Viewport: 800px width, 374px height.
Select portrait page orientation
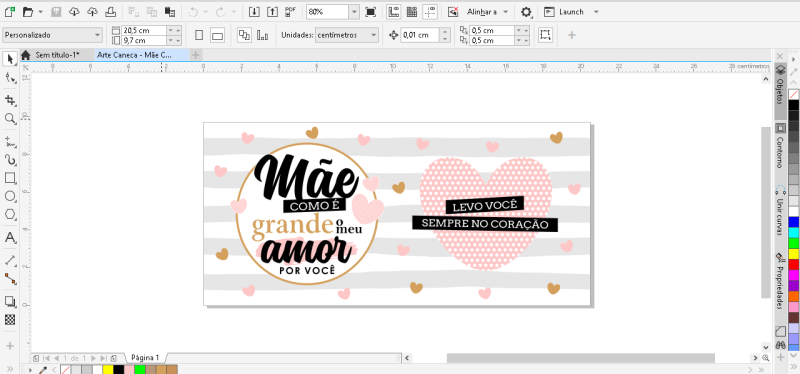click(199, 35)
